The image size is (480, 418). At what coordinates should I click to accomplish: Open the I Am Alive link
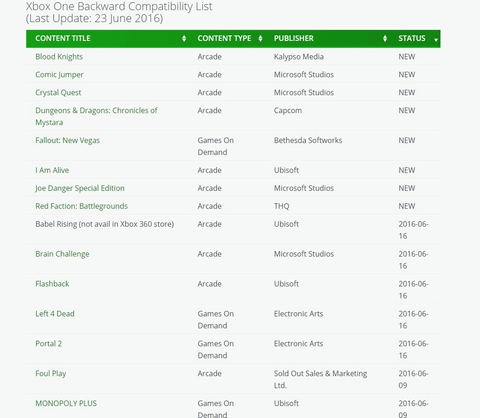tap(52, 170)
